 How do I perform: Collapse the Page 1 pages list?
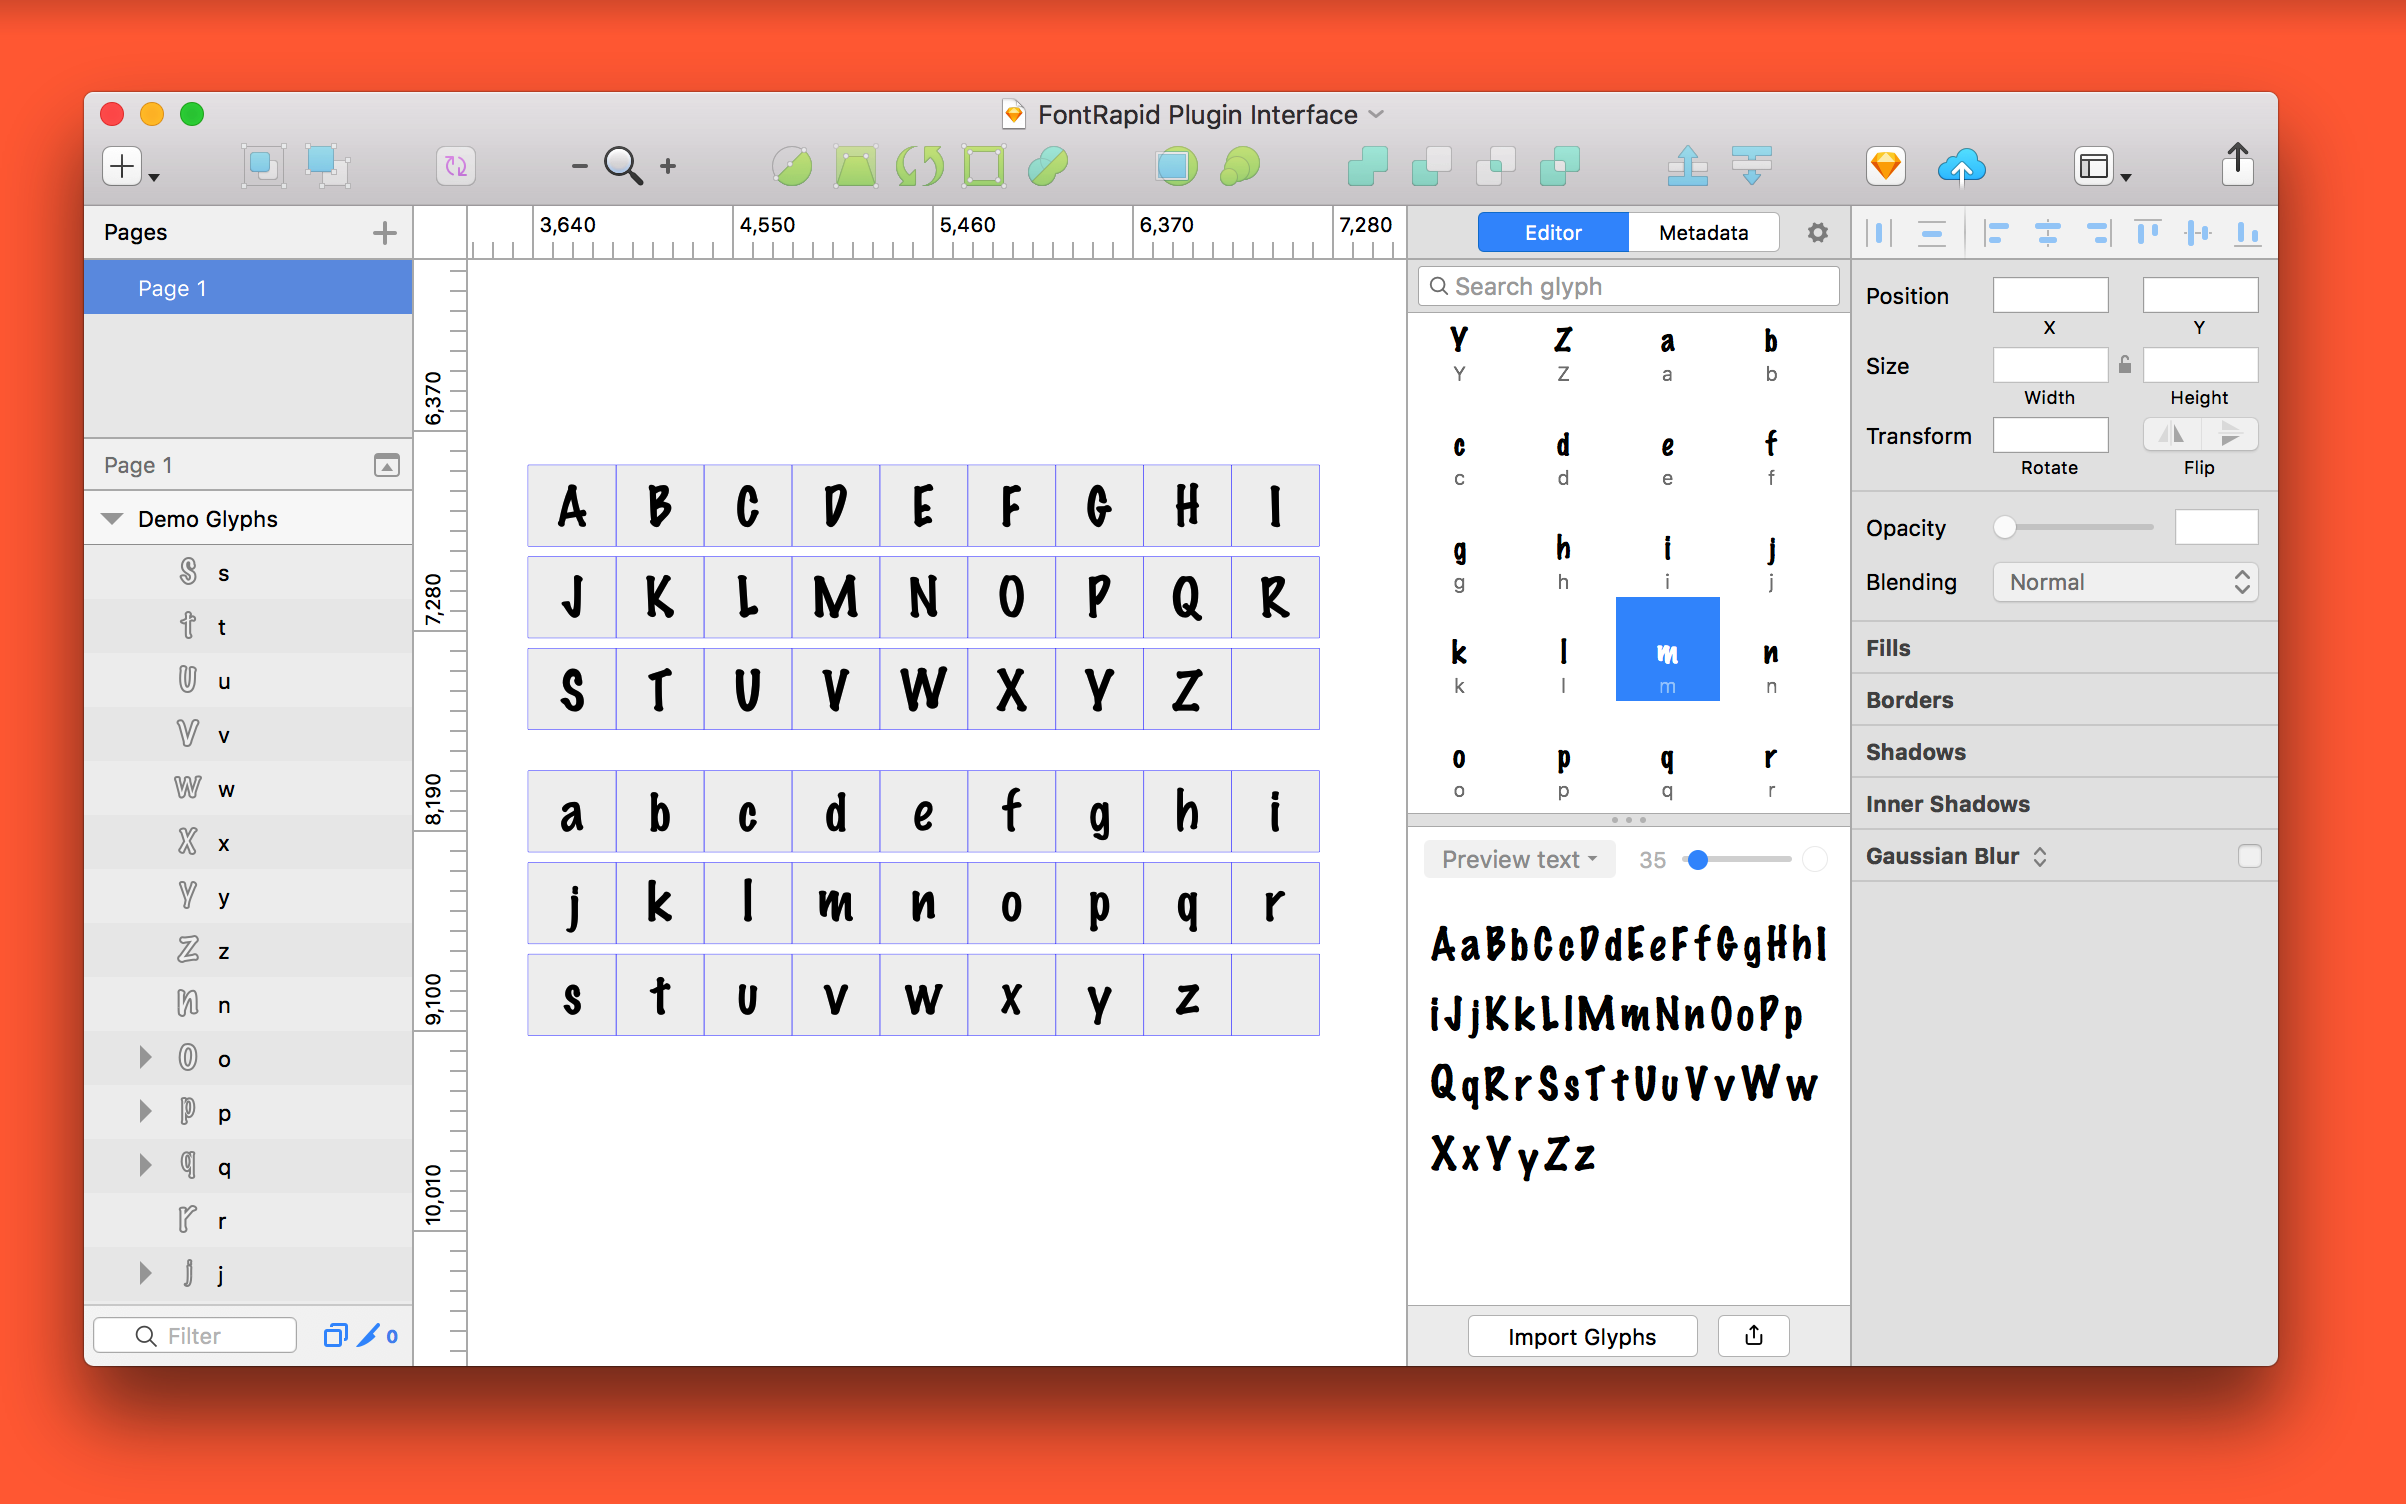386,465
